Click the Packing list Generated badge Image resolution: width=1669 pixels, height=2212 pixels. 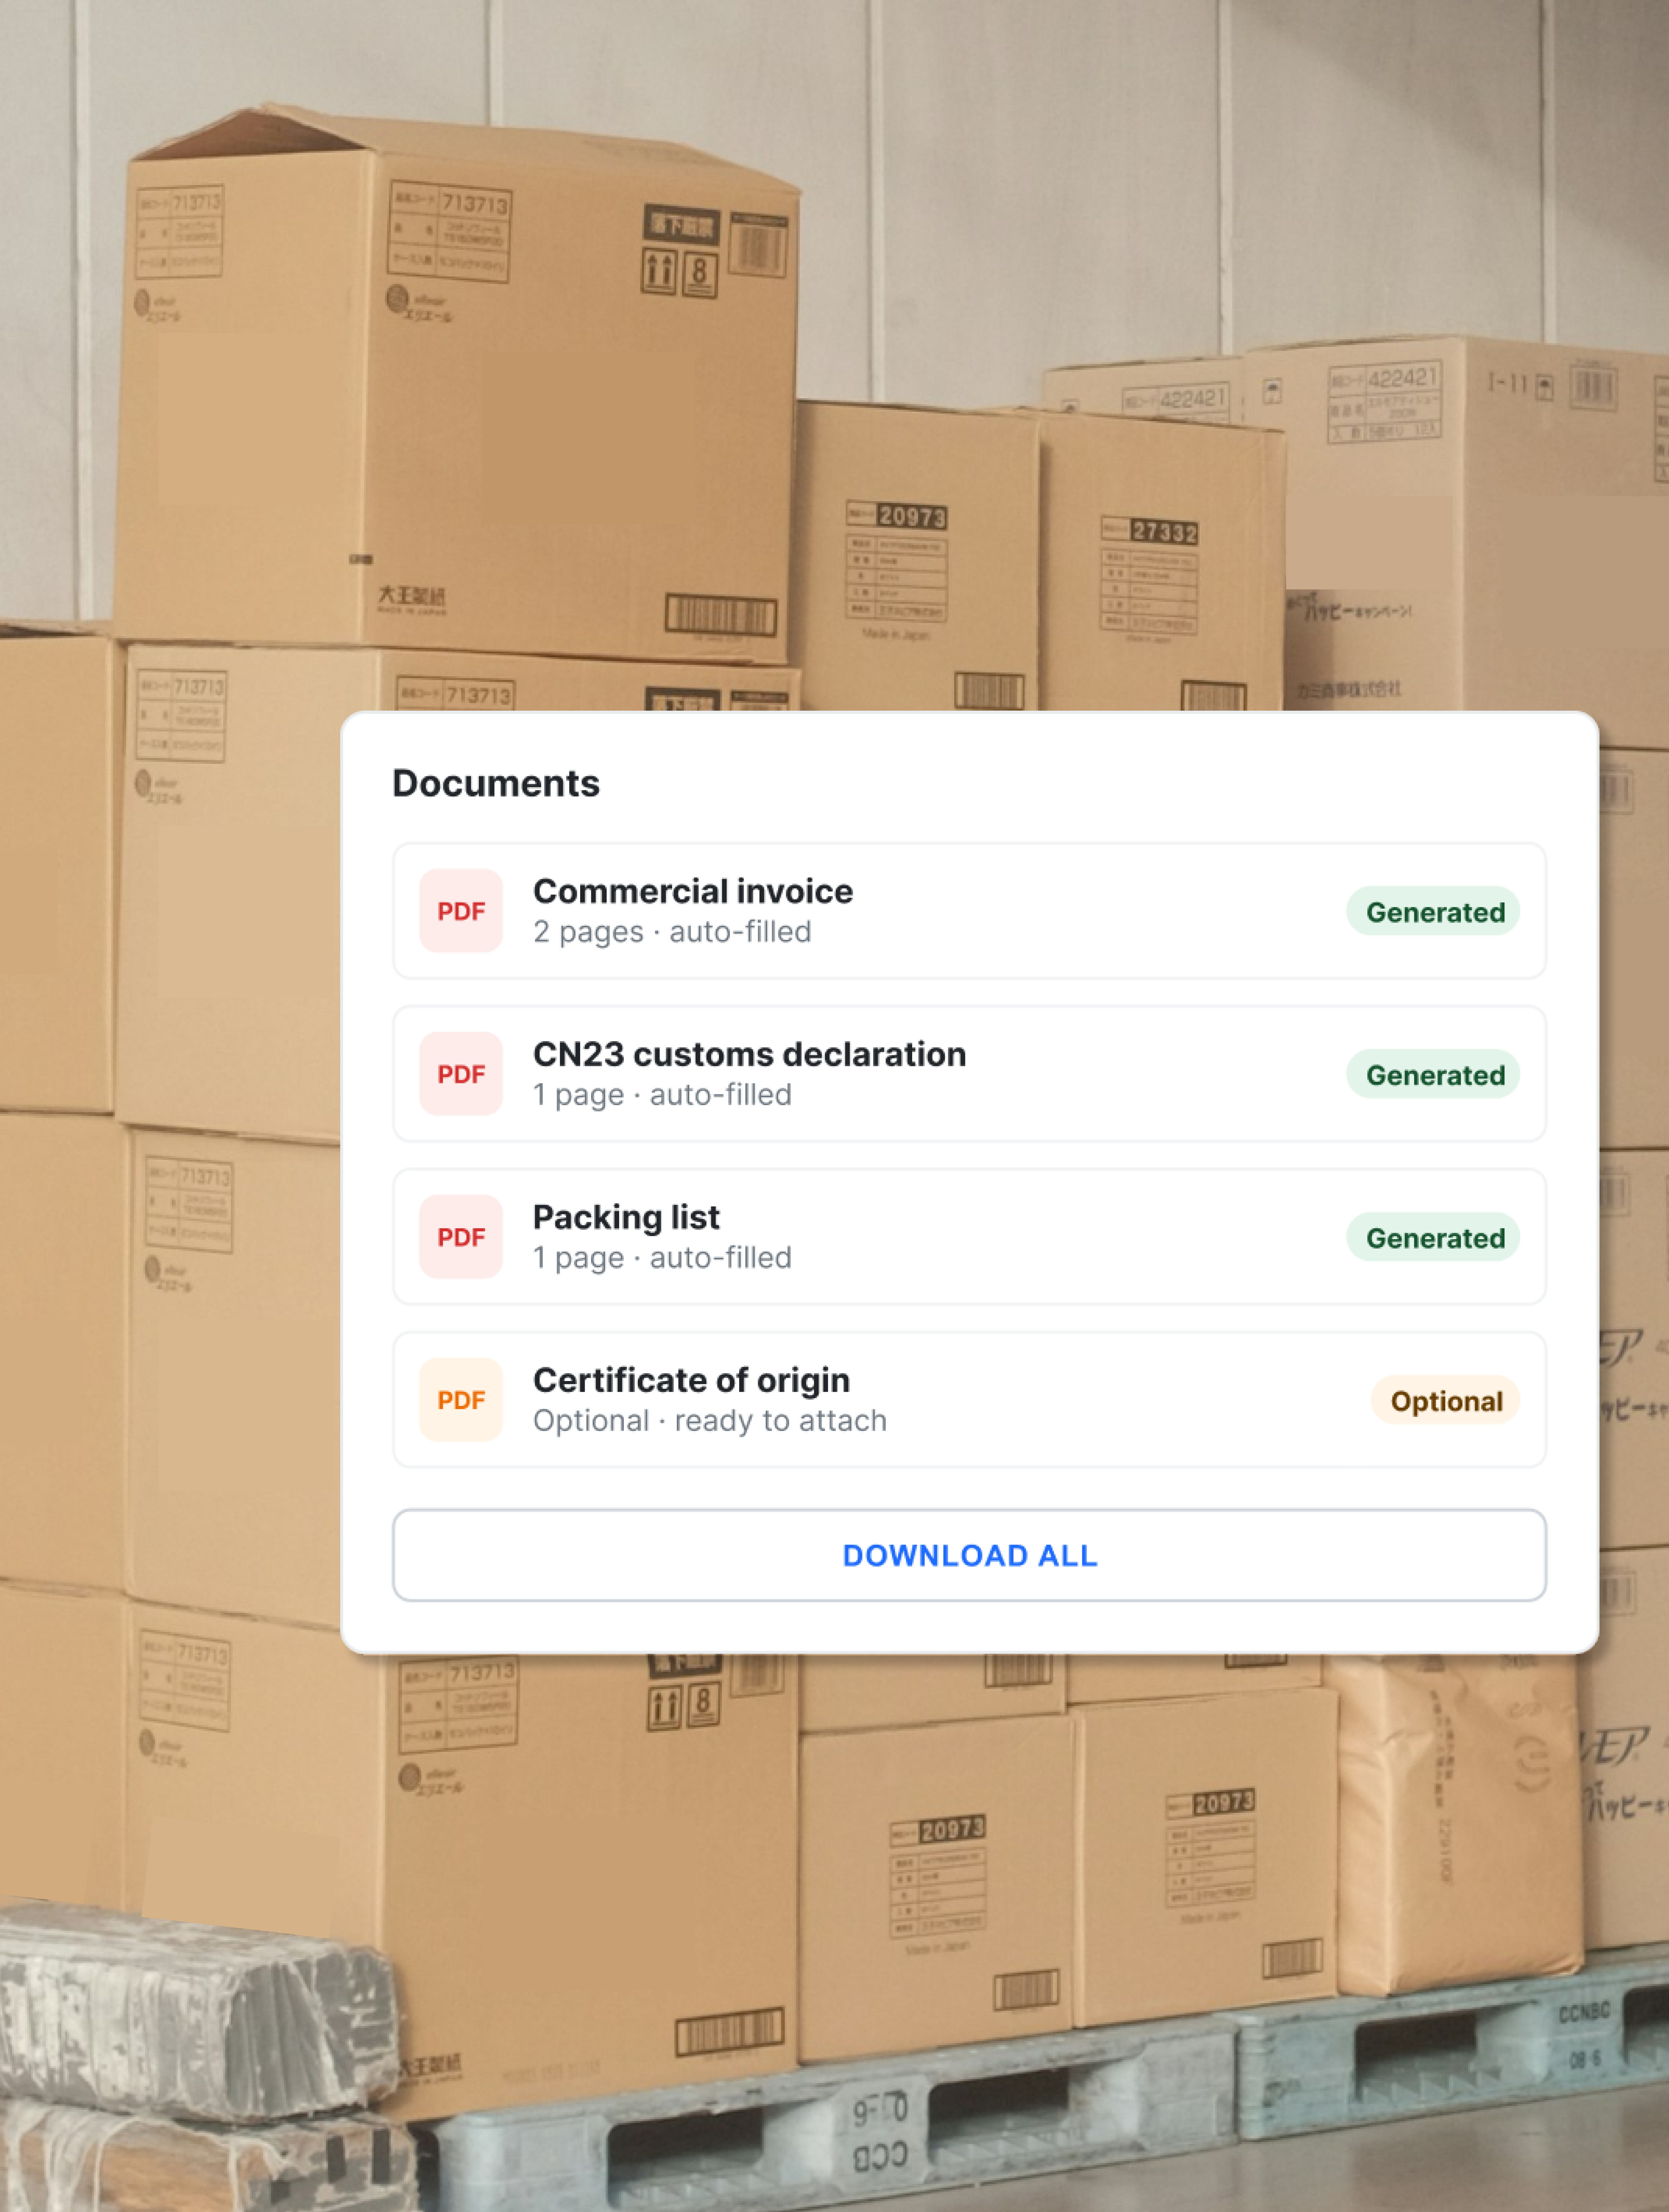coord(1433,1237)
